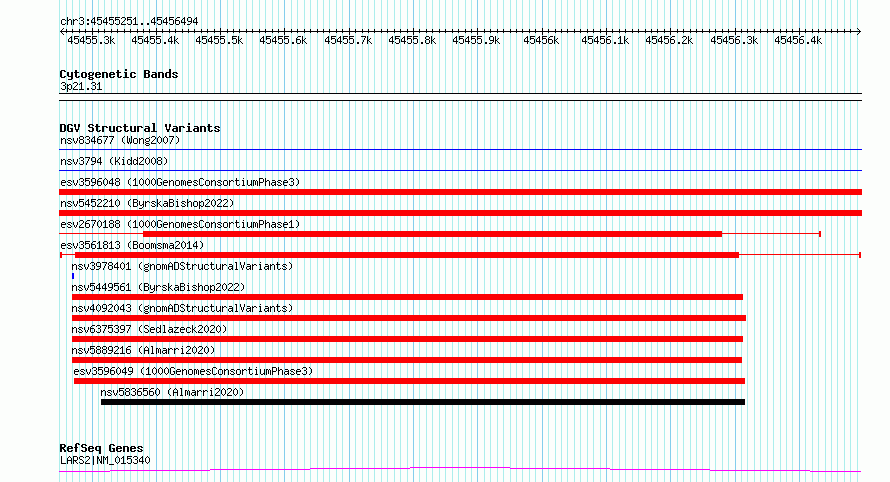Click the blue line for nsv3794

coord(460,170)
